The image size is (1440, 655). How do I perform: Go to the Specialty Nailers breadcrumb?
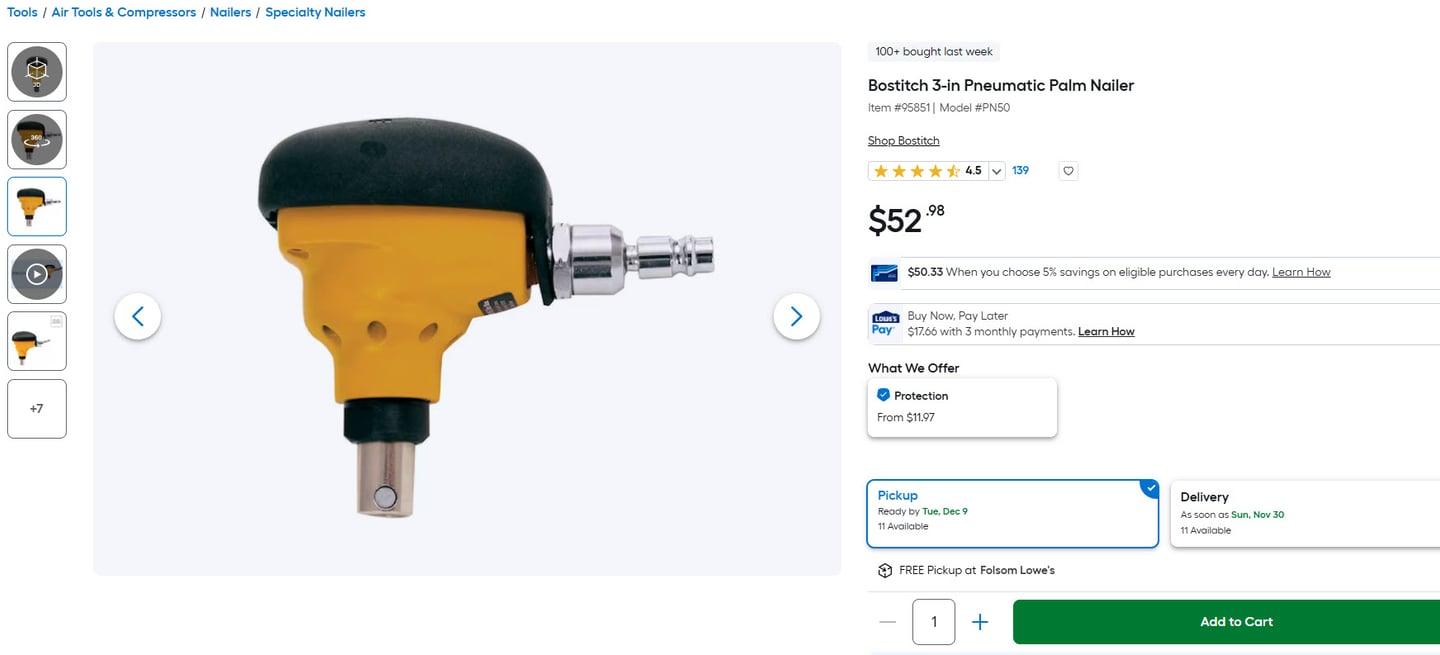click(315, 13)
